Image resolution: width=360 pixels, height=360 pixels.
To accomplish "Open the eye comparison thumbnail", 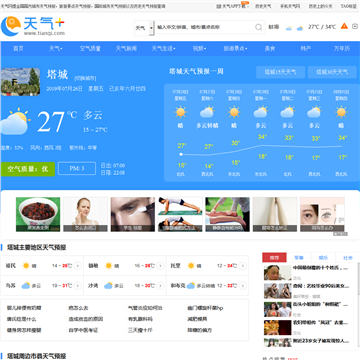I will click(322, 214).
